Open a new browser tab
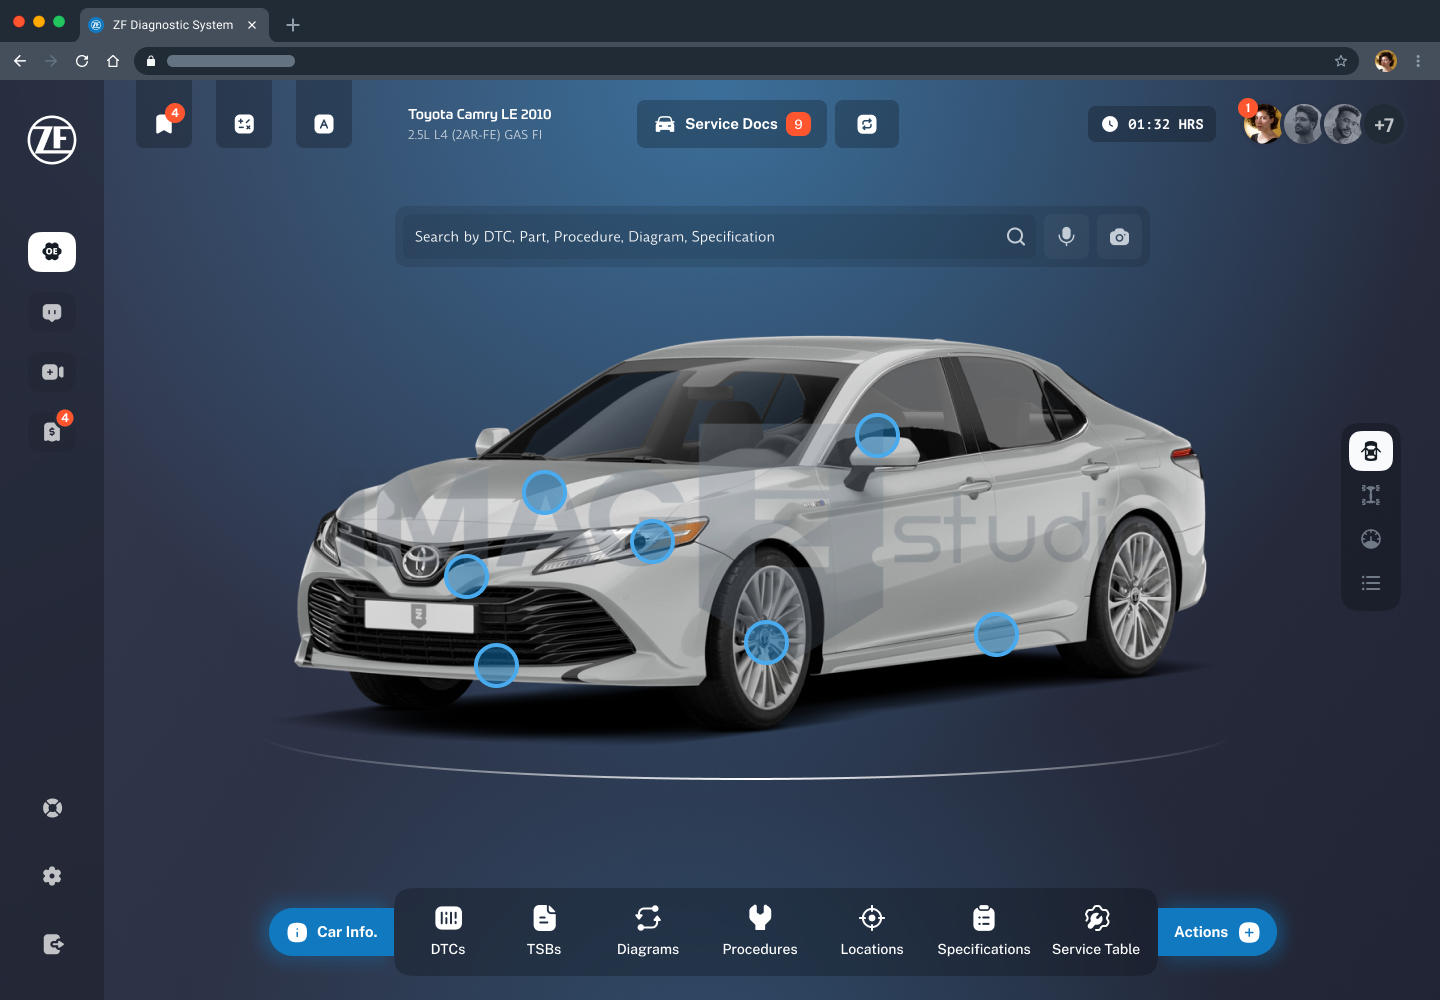This screenshot has width=1440, height=1000. 293,25
